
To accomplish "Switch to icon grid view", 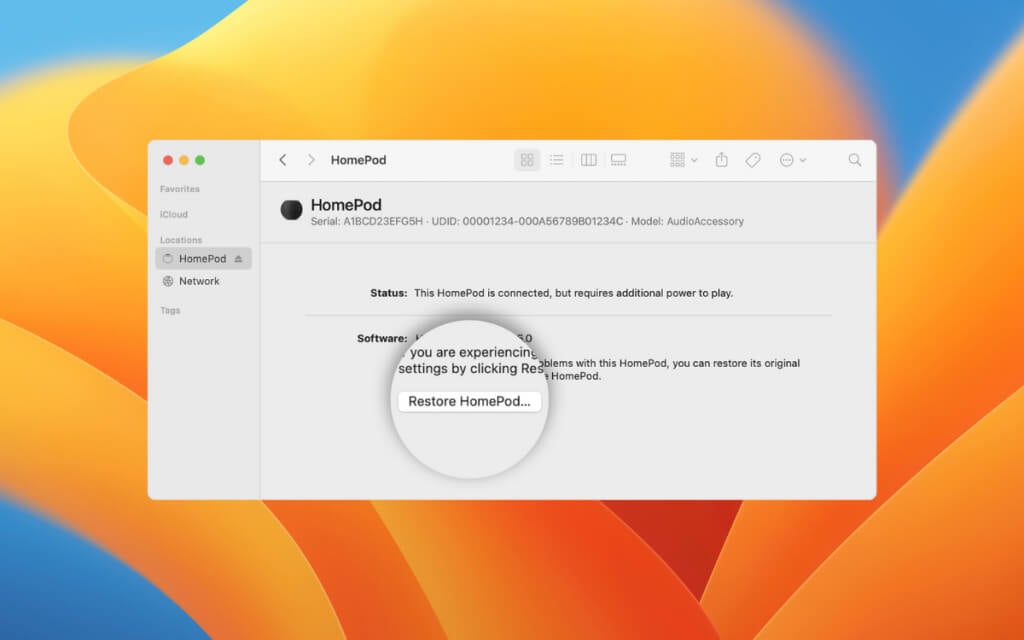I will 527,160.
